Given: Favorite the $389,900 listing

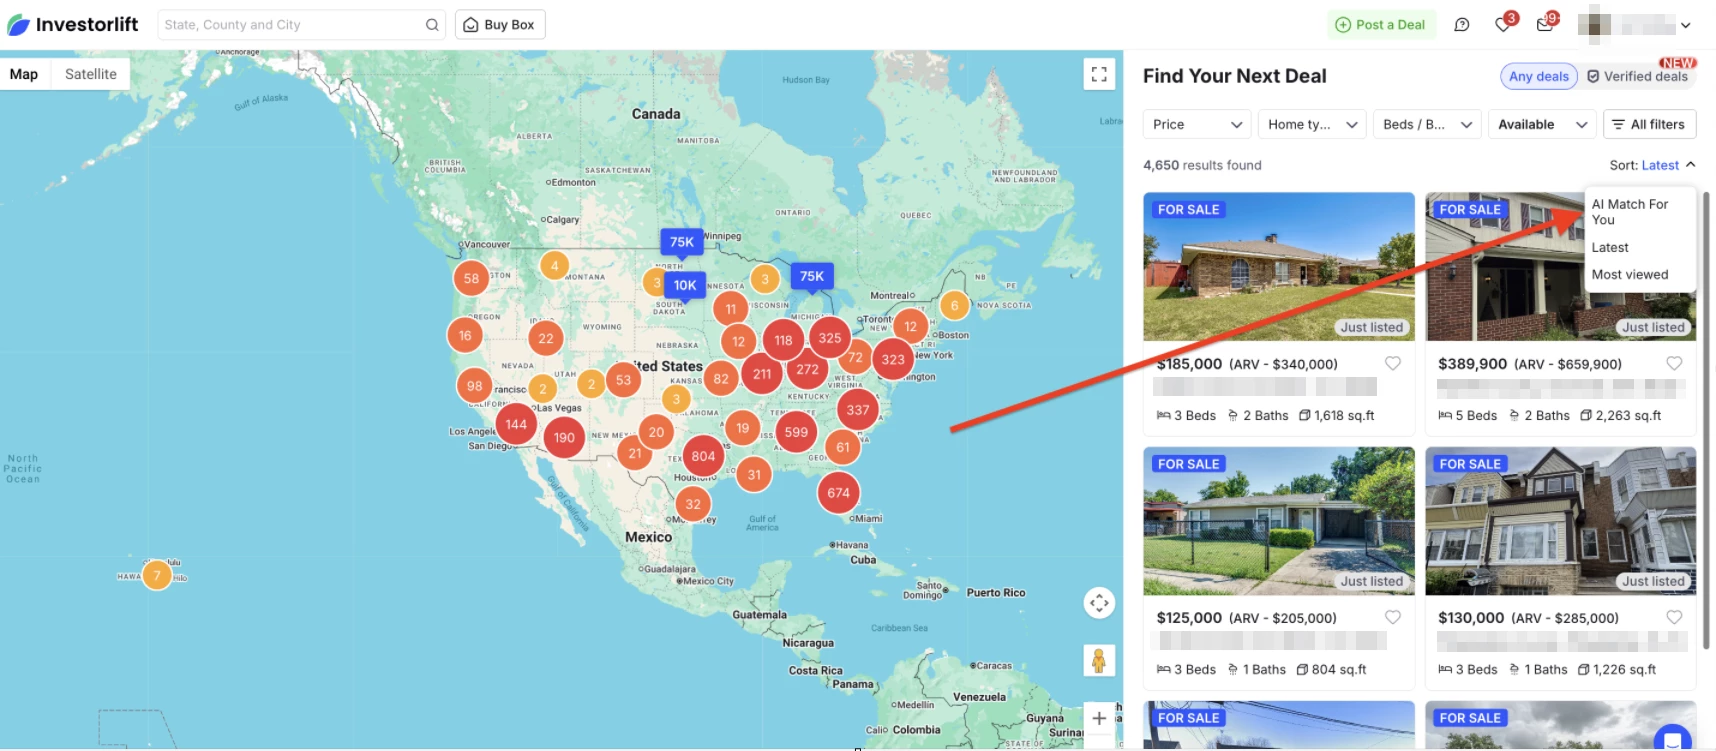Looking at the screenshot, I should tap(1674, 363).
